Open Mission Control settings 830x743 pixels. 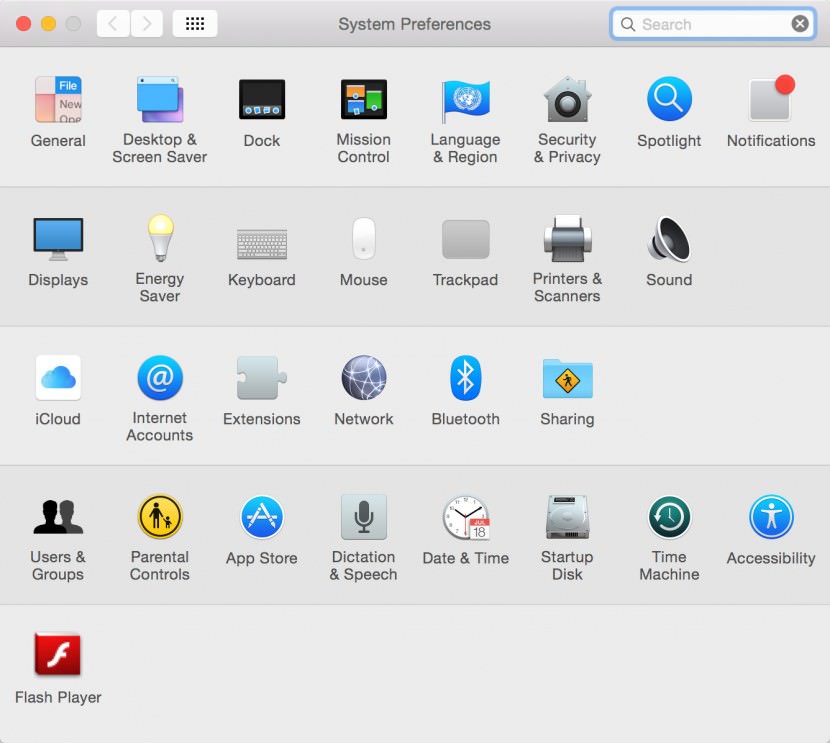(x=363, y=99)
